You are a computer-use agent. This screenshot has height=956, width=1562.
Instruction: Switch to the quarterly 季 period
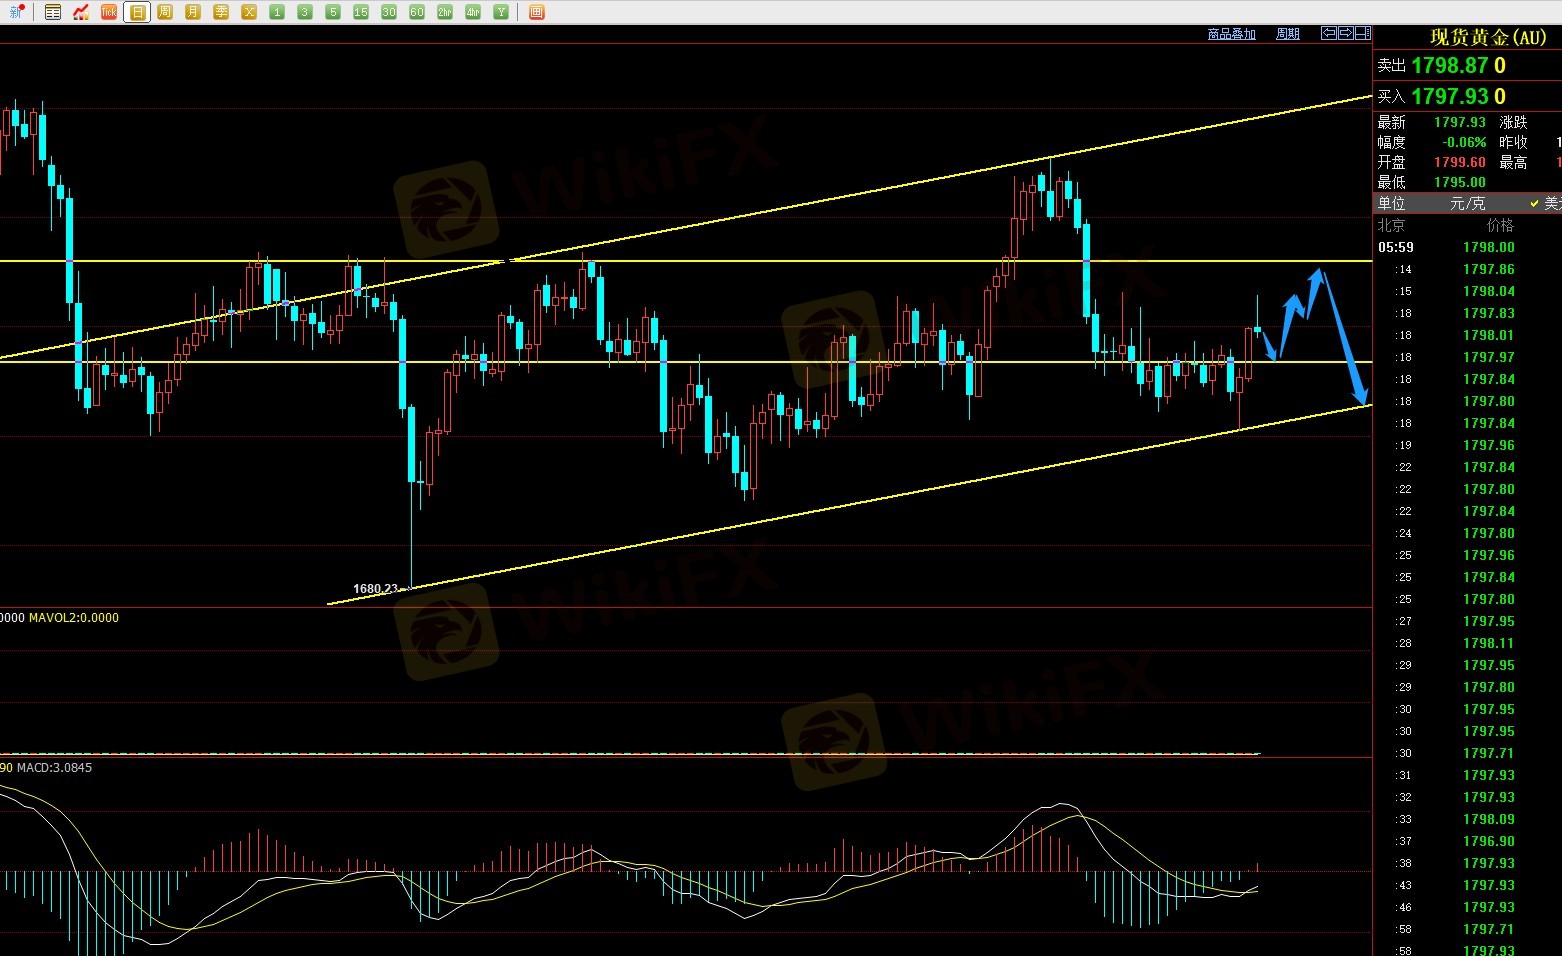coord(221,12)
